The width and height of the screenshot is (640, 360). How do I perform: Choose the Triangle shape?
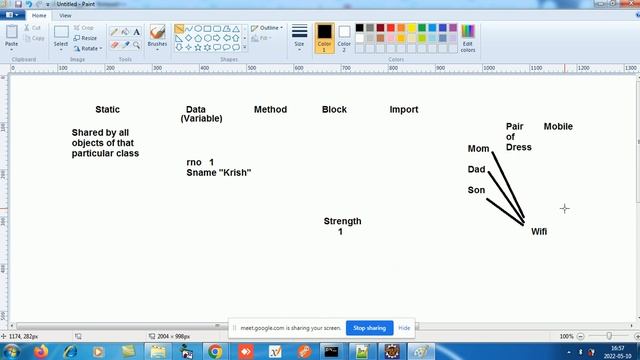(x=236, y=29)
